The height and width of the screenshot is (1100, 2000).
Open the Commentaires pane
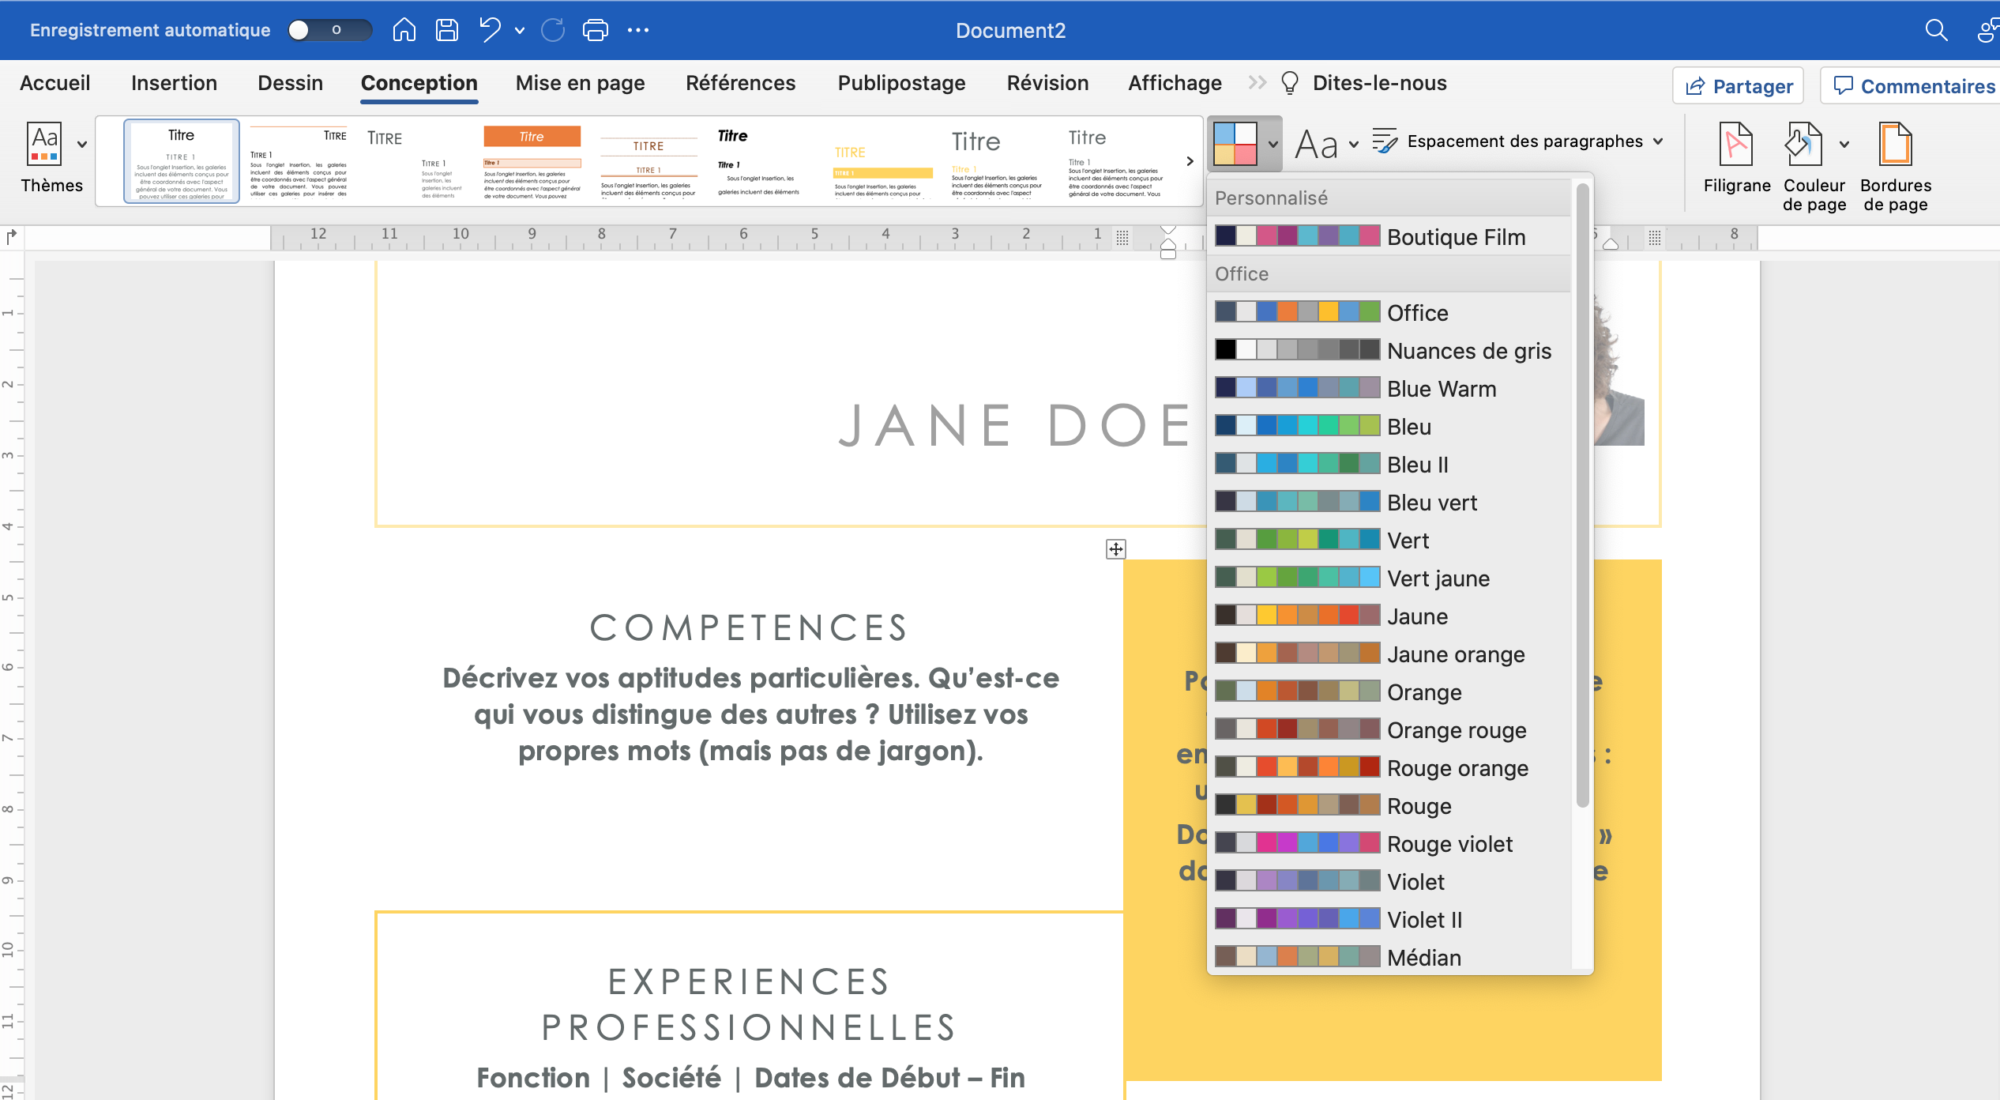pyautogui.click(x=1913, y=86)
